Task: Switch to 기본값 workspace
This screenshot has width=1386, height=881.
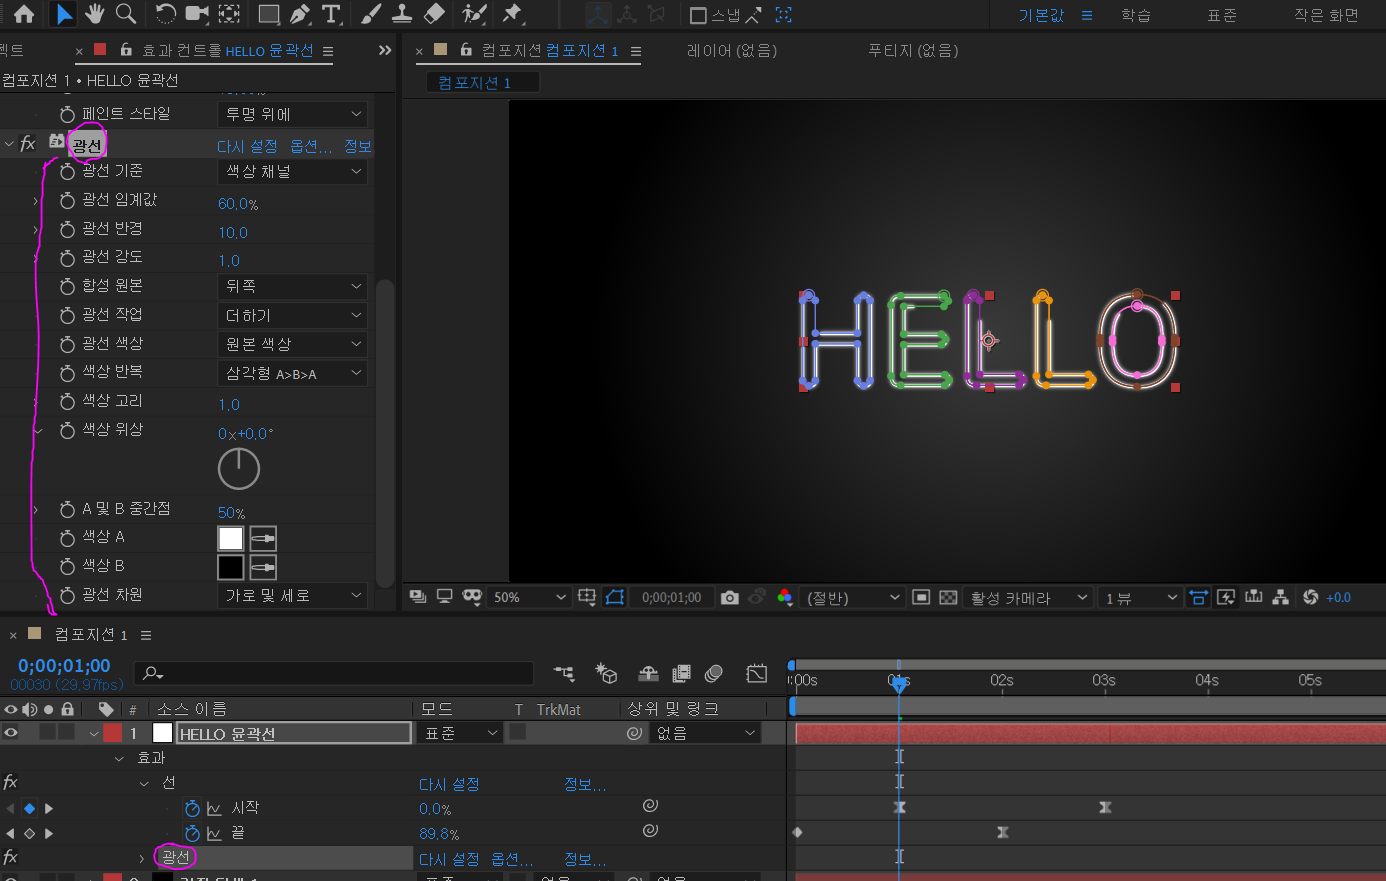Action: coord(1041,15)
